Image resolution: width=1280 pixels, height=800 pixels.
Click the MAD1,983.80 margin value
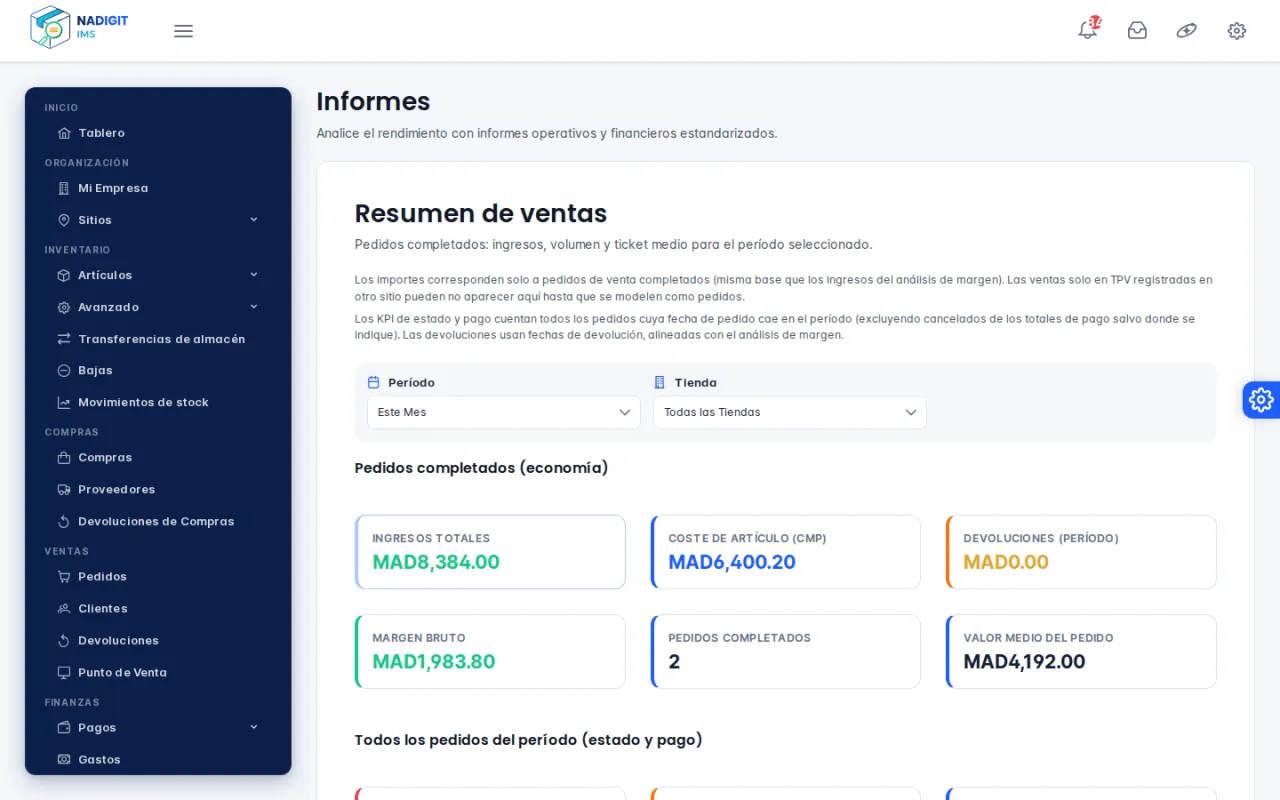(434, 661)
